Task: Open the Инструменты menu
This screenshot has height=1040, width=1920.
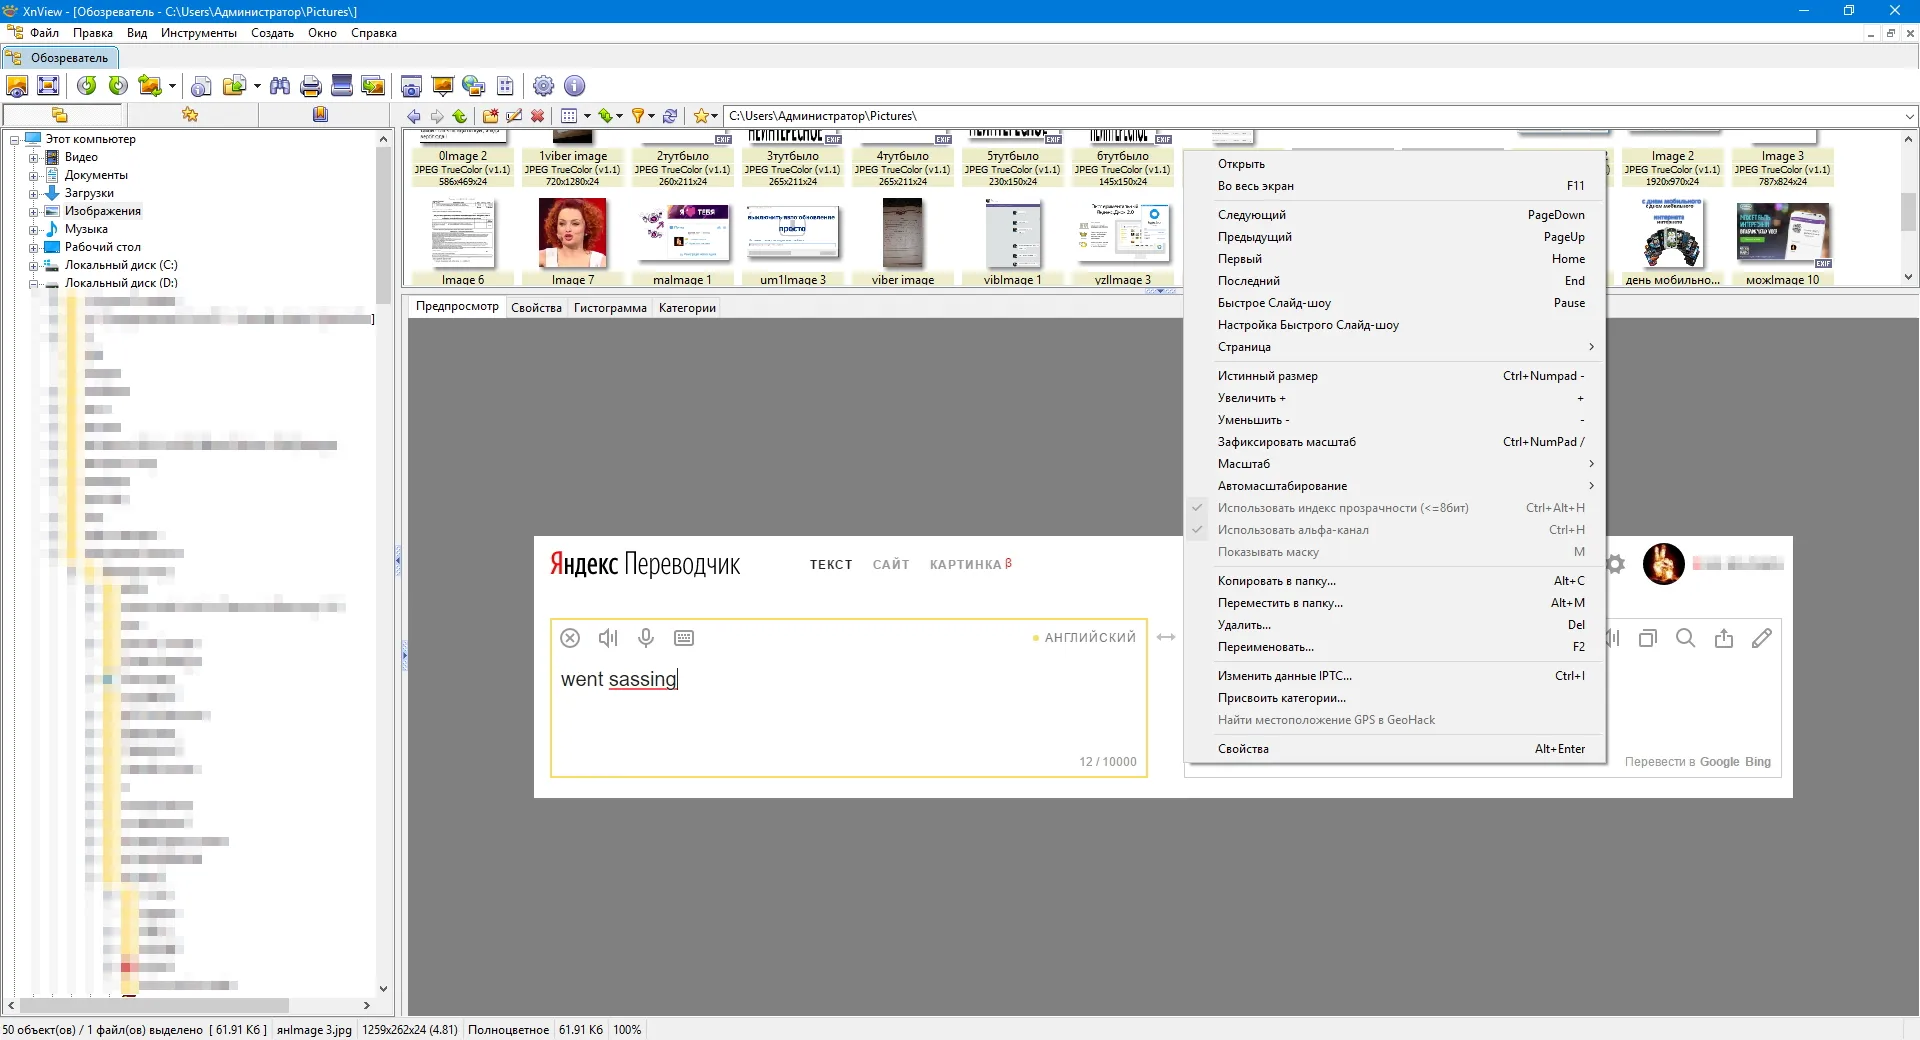Action: pos(199,33)
